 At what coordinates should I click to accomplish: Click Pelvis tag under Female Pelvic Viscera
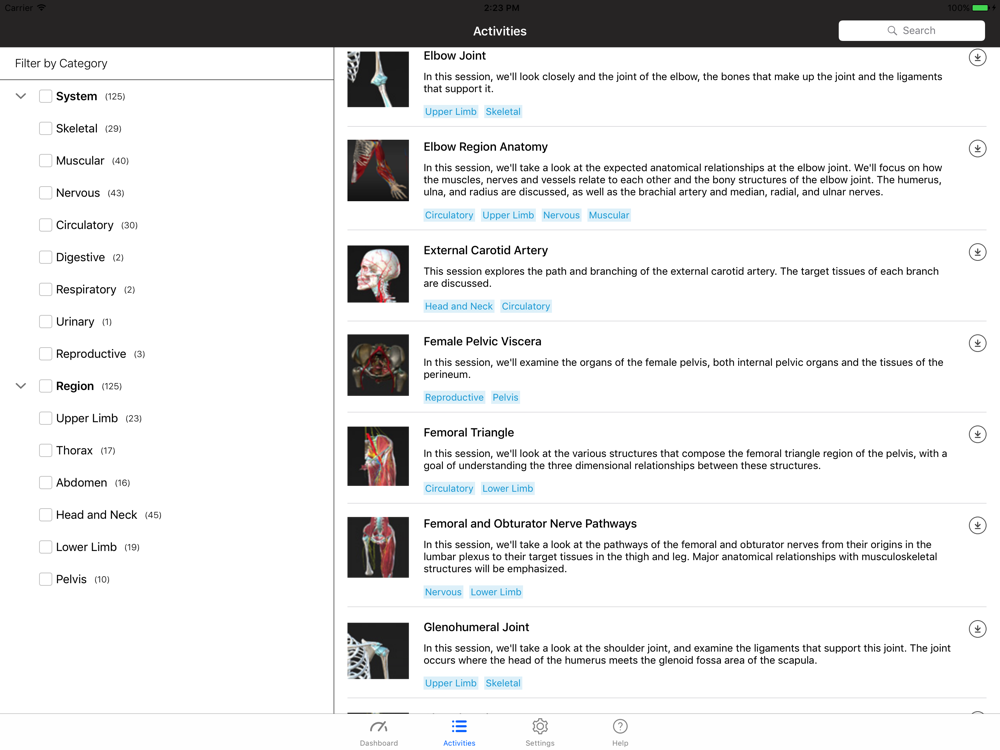pos(505,397)
